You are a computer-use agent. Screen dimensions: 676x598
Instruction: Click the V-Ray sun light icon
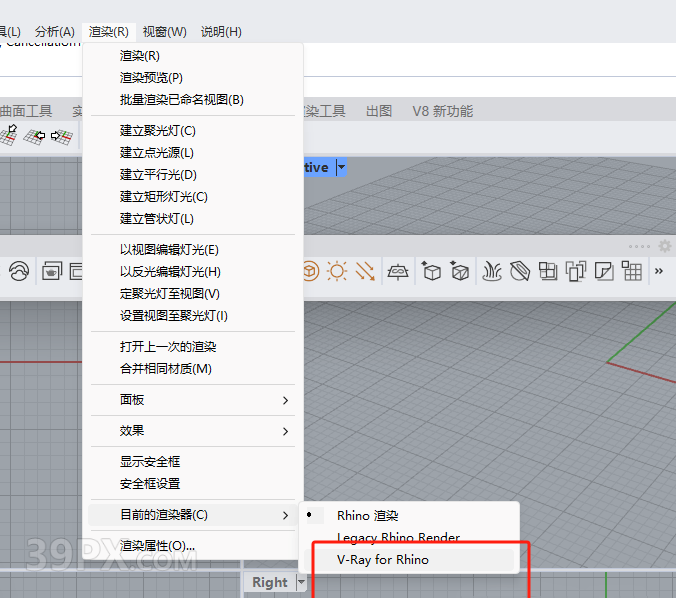[x=337, y=270]
